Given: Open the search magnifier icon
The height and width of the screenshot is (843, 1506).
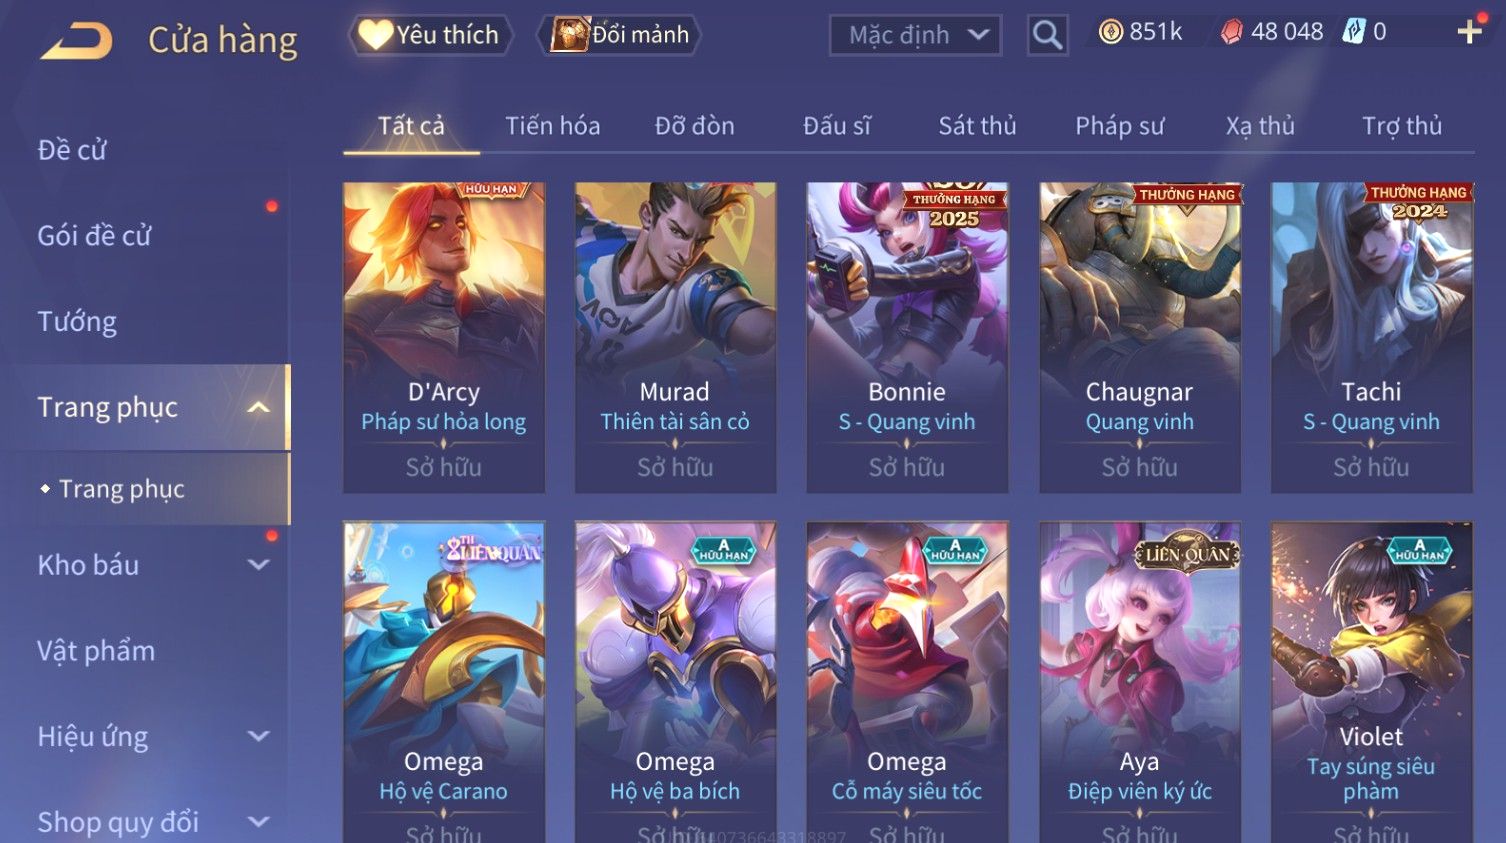Looking at the screenshot, I should [1047, 35].
